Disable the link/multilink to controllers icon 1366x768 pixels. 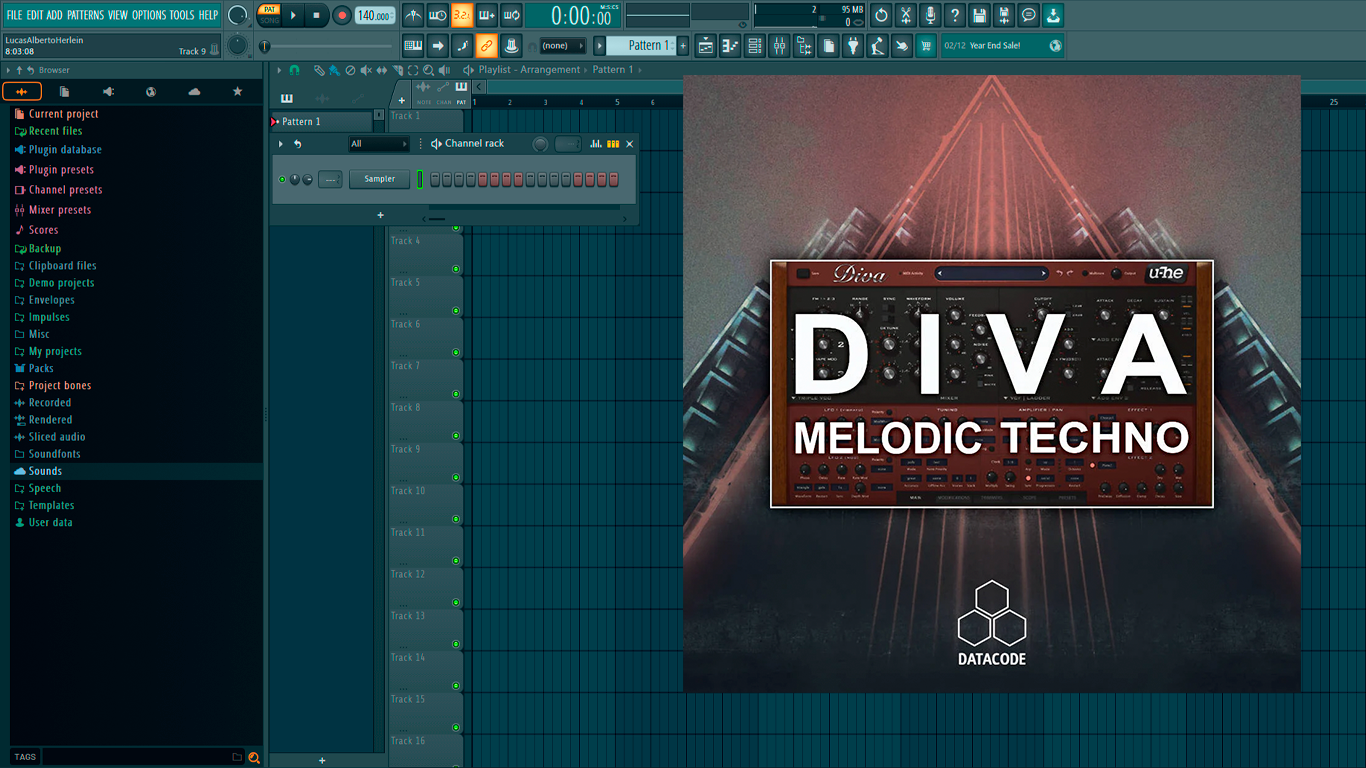point(487,45)
